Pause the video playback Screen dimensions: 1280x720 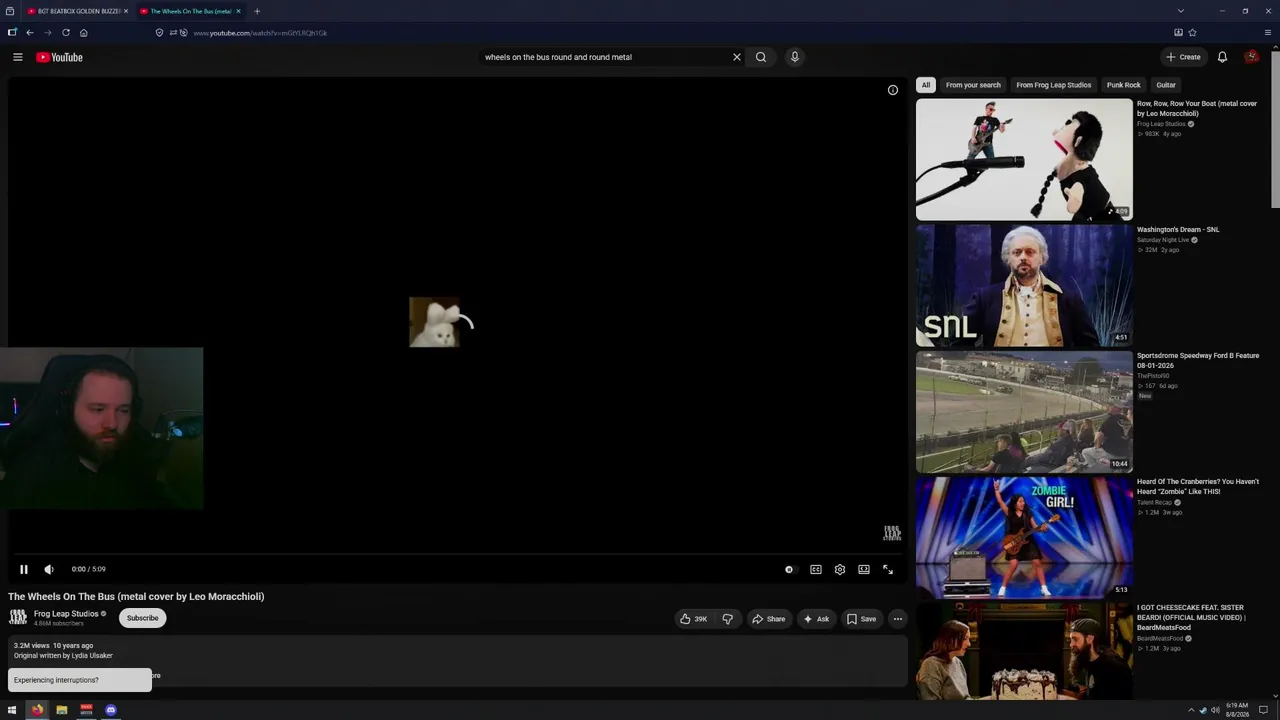tap(24, 569)
